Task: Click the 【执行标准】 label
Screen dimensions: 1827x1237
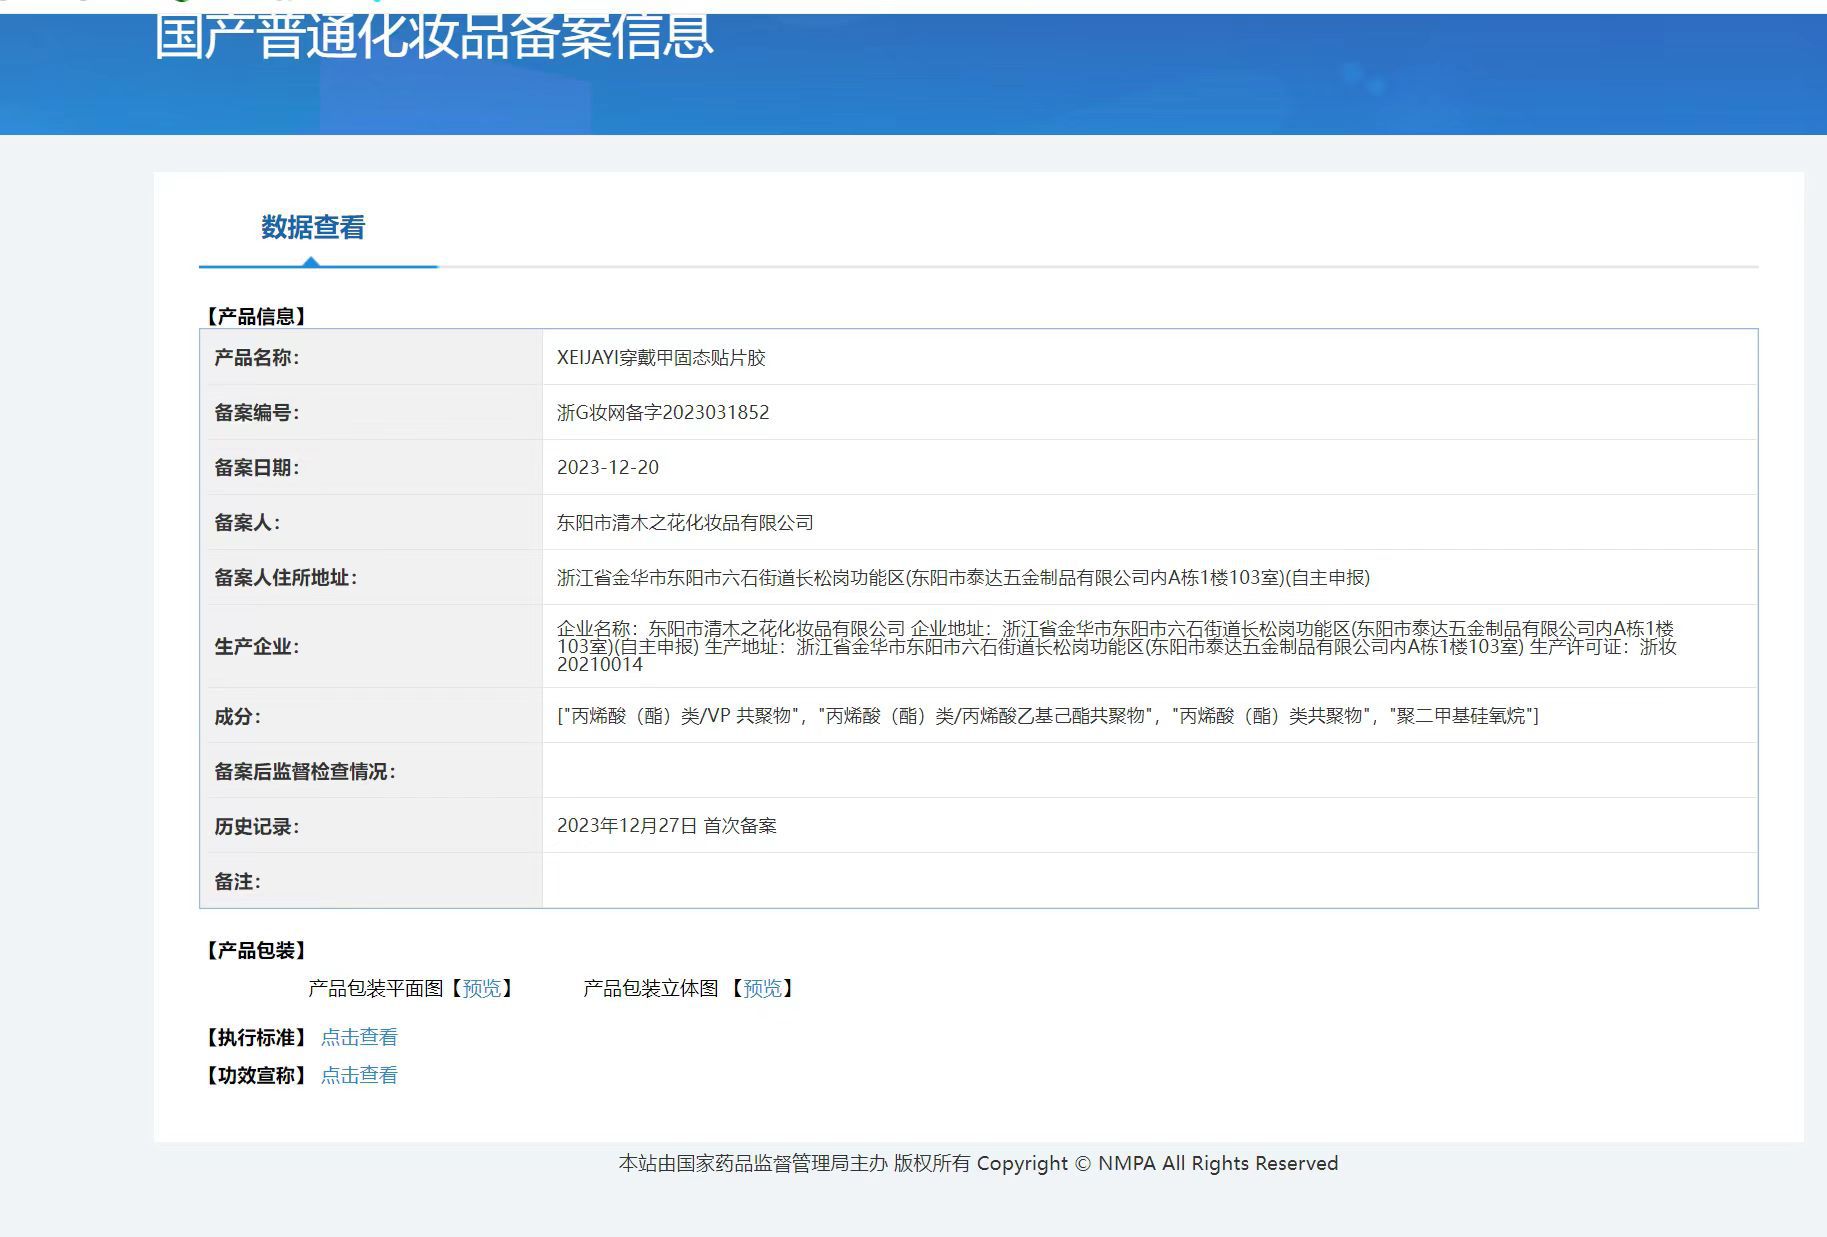Action: [255, 1037]
